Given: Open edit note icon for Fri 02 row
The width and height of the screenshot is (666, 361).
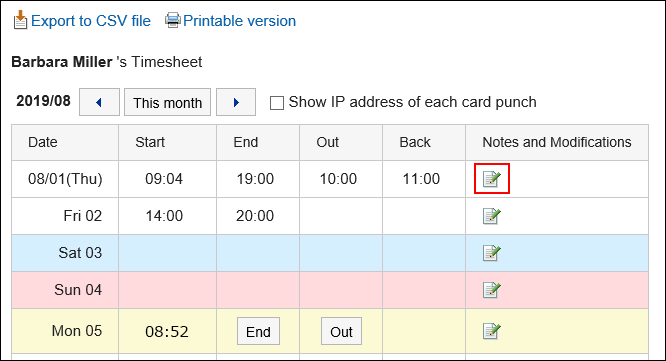Looking at the screenshot, I should pos(491,216).
